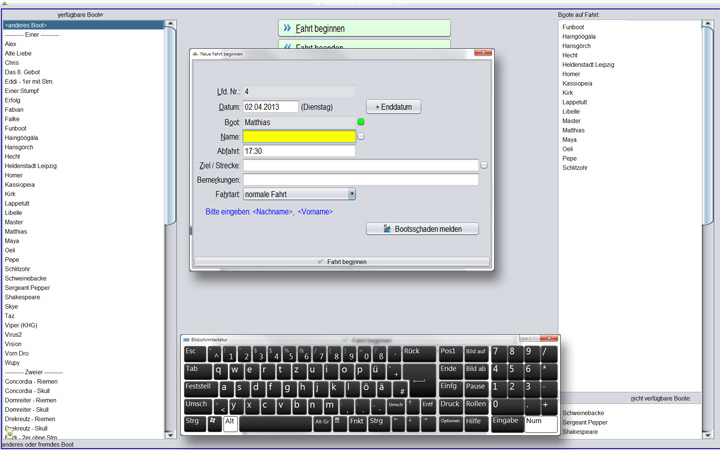Click the double-arrow Fahrt beginnen main button
This screenshot has width=720, height=450.
click(364, 28)
